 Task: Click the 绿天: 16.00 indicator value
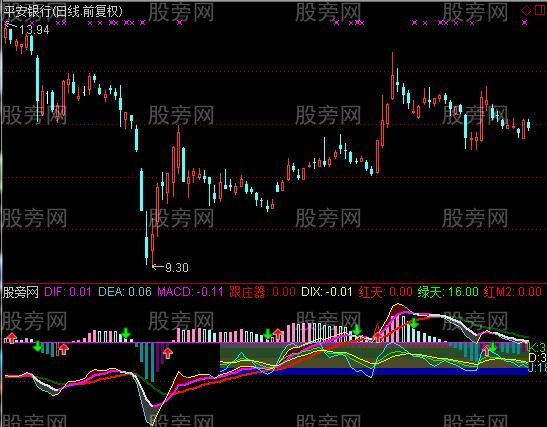point(448,292)
